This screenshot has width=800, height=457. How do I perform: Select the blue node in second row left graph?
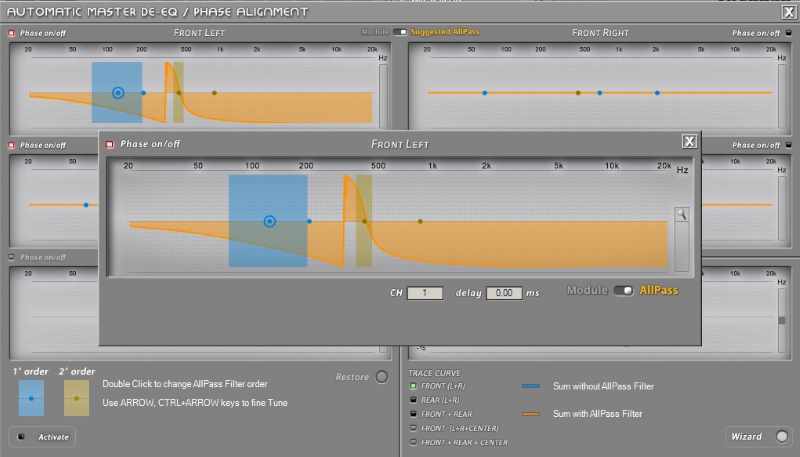pyautogui.click(x=86, y=205)
